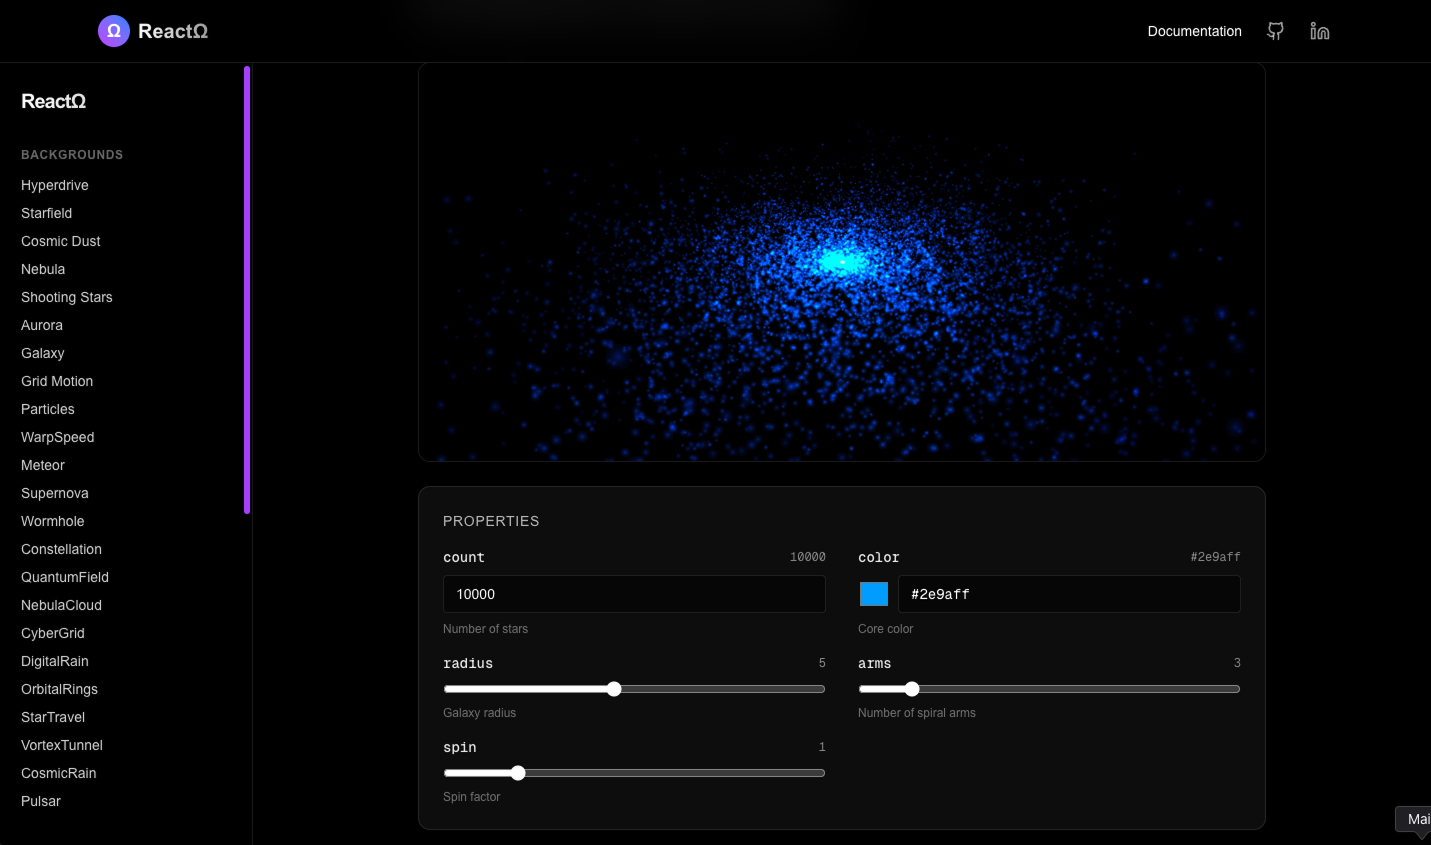1431x845 pixels.
Task: Adjust the radius slider
Action: (x=613, y=689)
